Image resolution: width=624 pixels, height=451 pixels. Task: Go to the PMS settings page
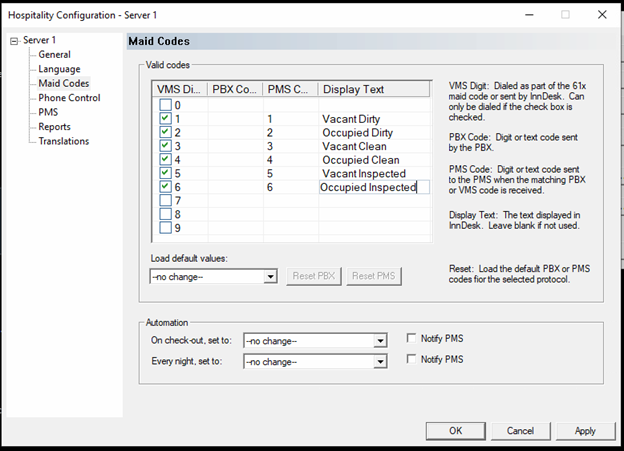(x=48, y=112)
